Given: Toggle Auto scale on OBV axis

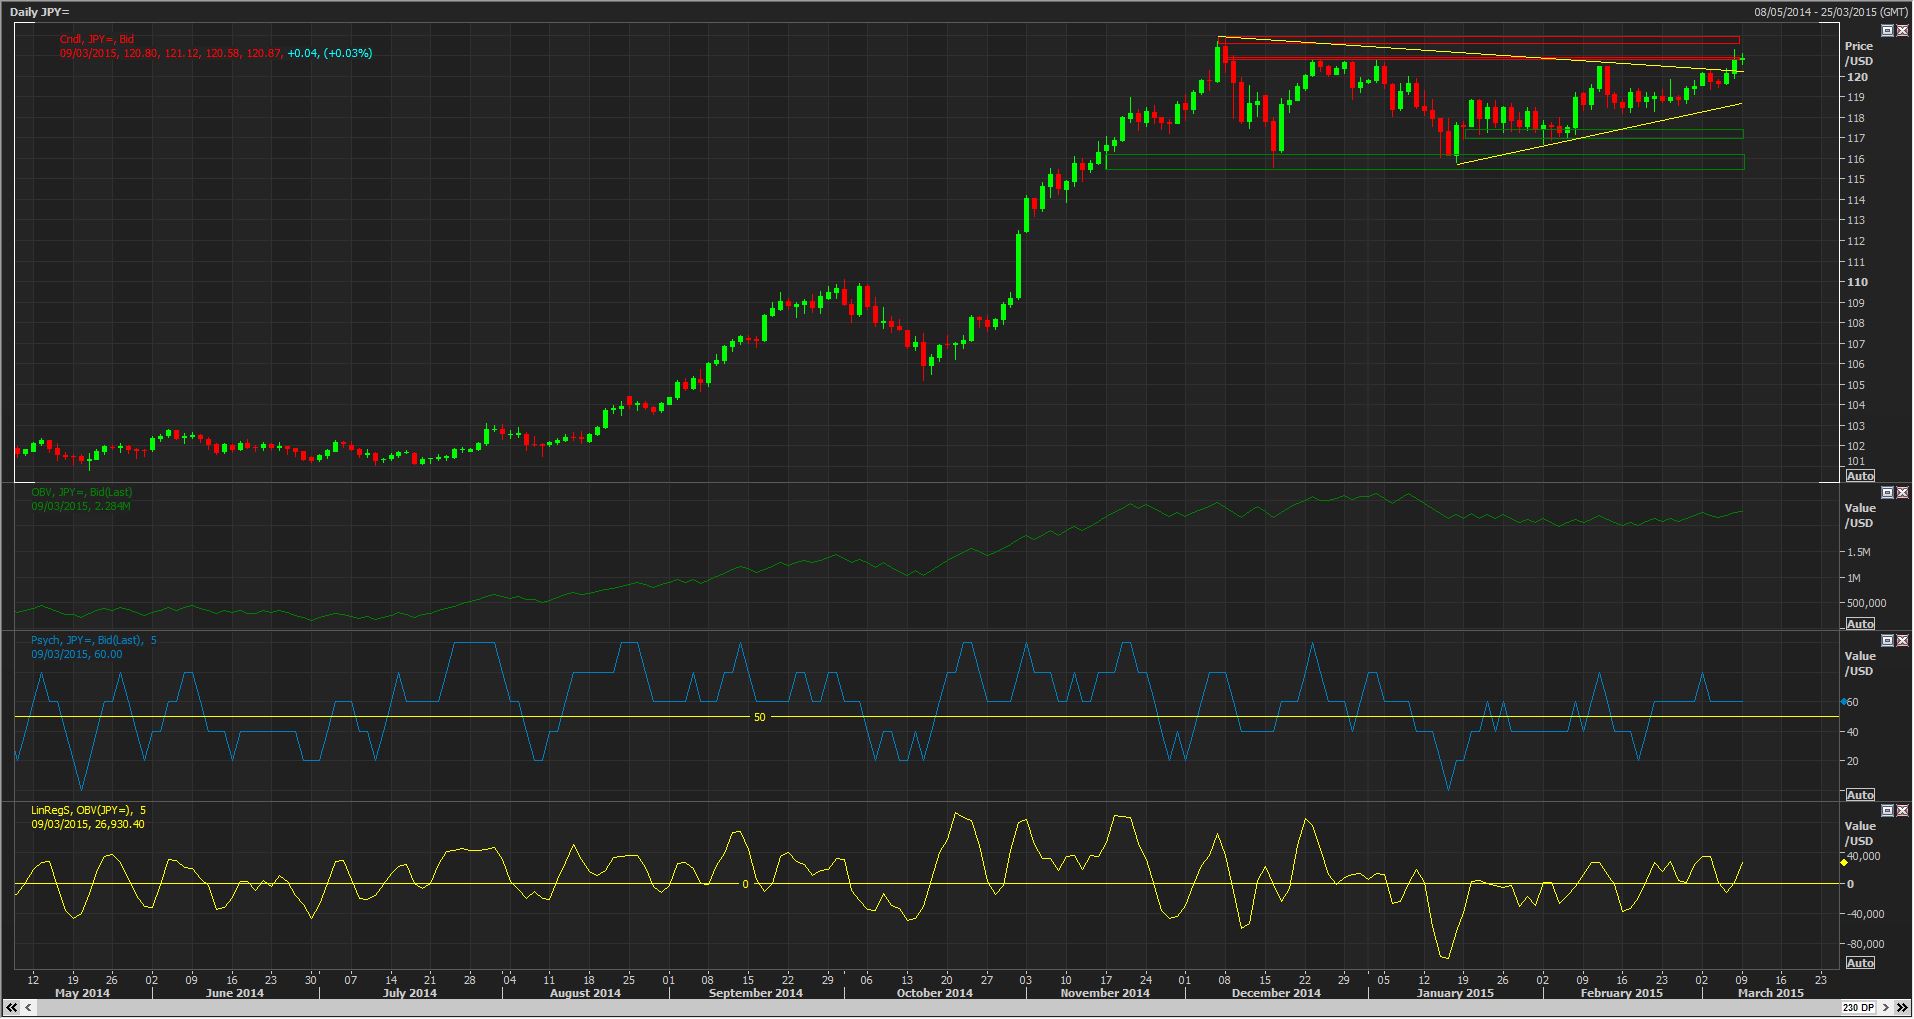Looking at the screenshot, I should (x=1860, y=624).
